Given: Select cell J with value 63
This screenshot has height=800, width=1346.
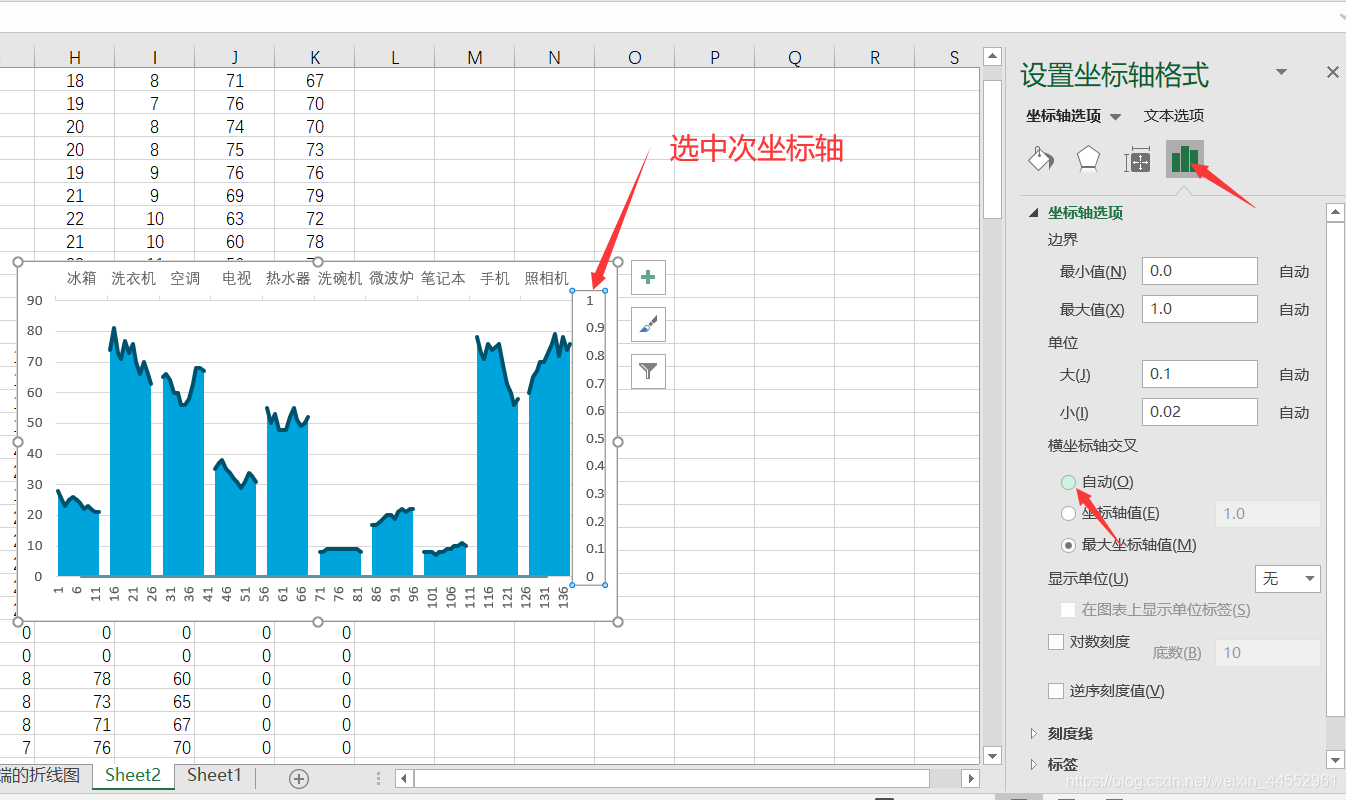Looking at the screenshot, I should 235,219.
